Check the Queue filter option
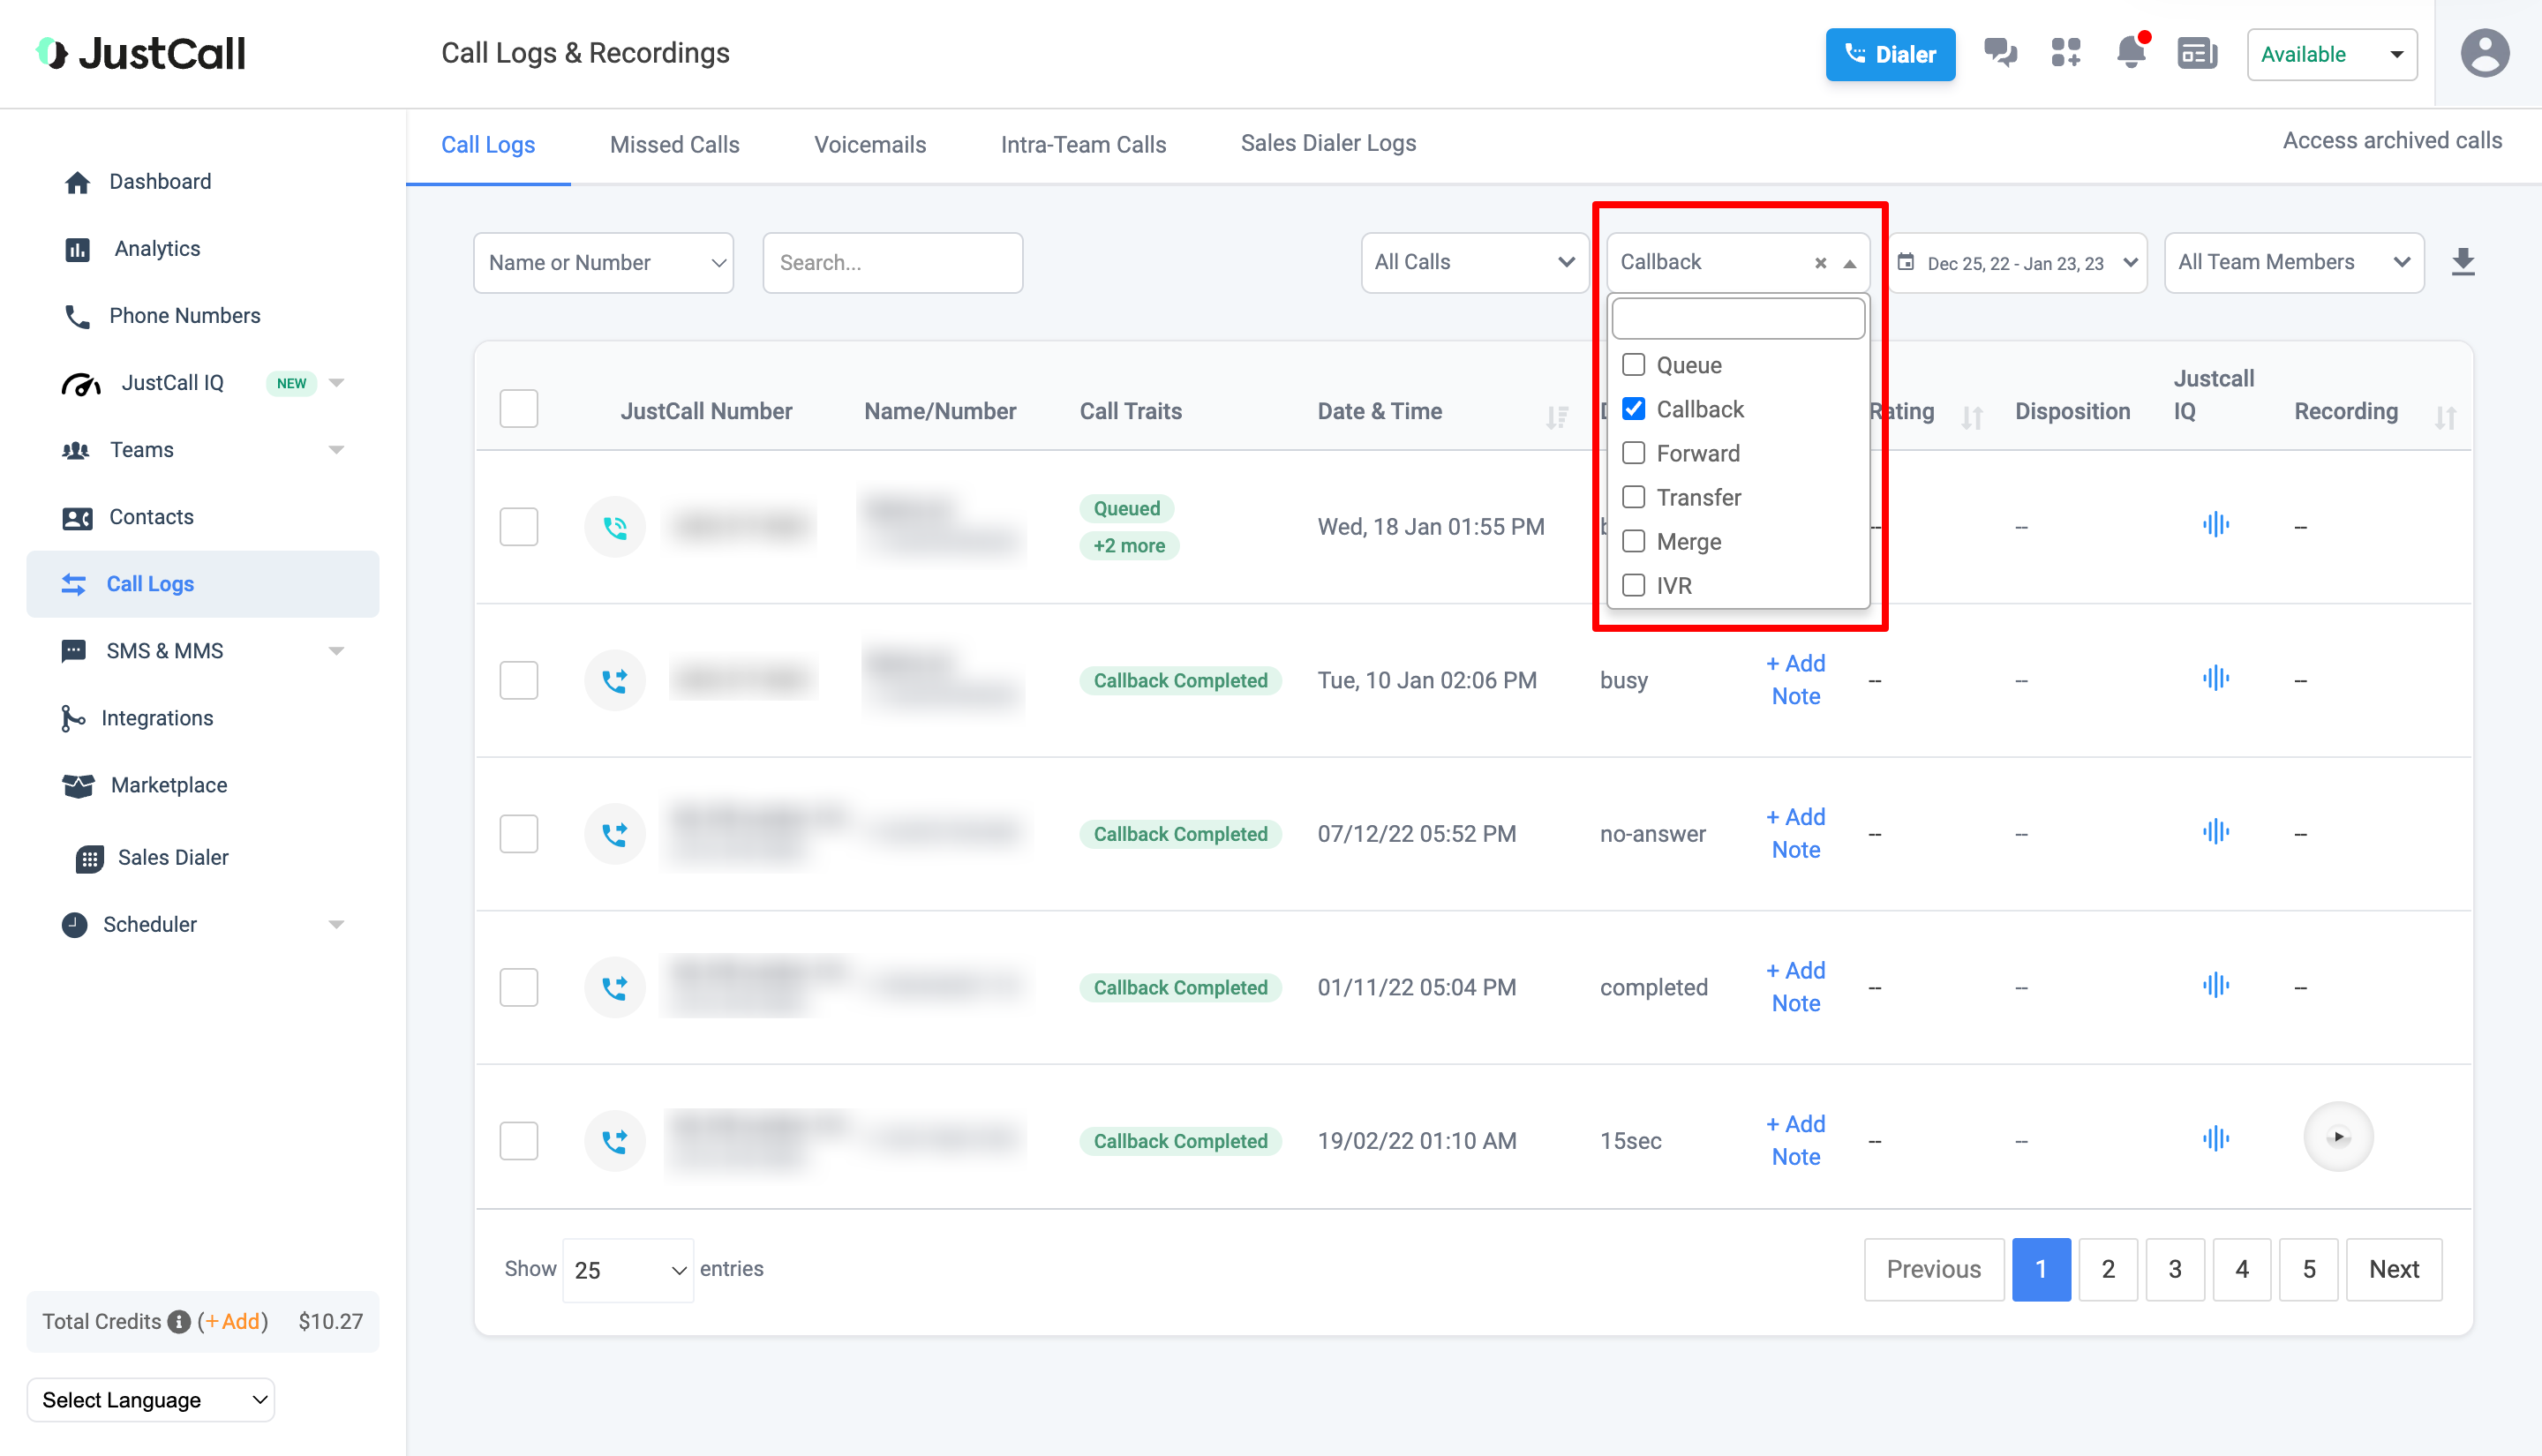The width and height of the screenshot is (2542, 1456). tap(1633, 364)
